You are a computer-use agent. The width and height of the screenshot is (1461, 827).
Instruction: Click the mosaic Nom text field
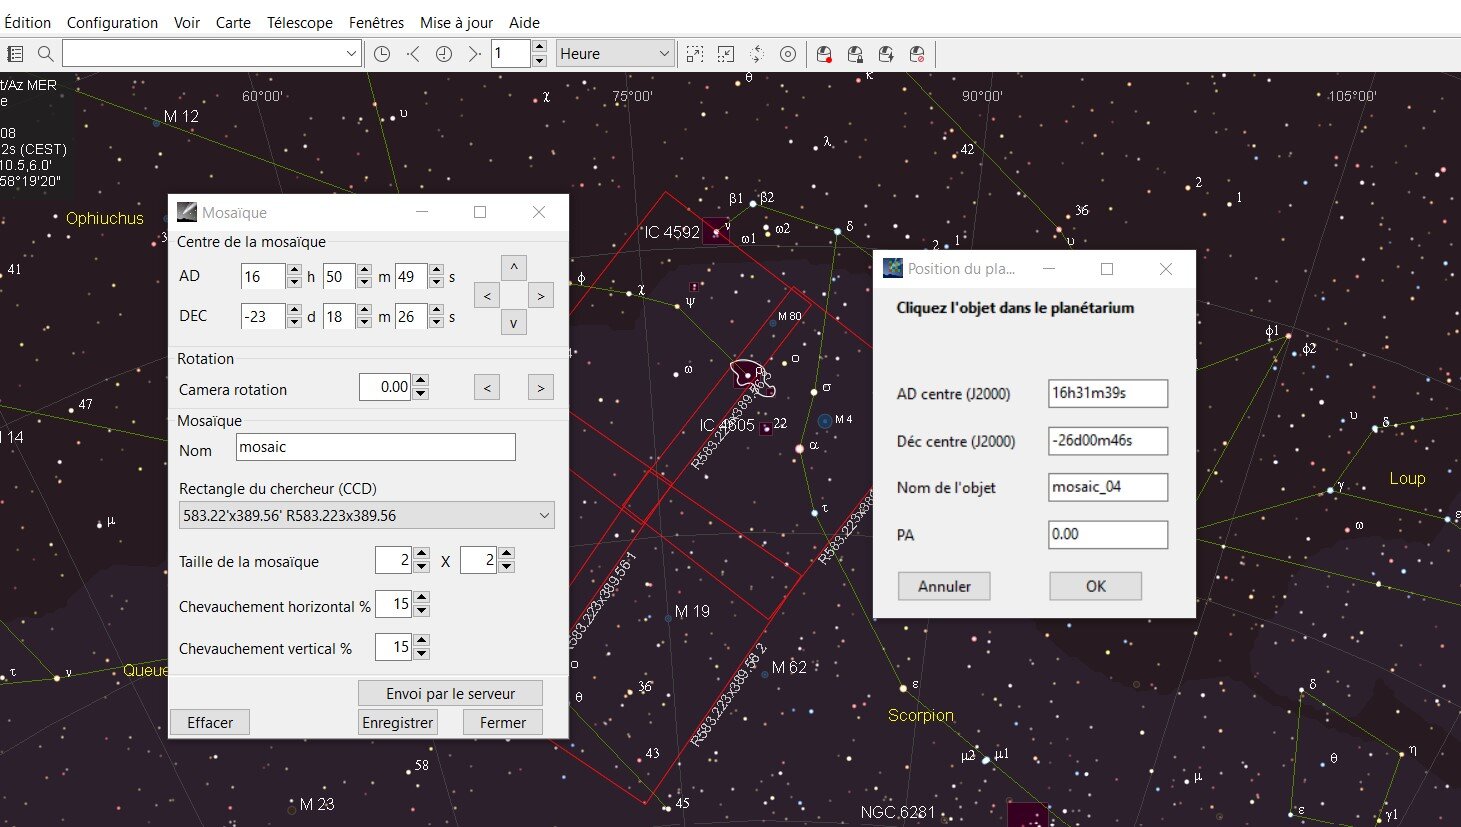376,447
